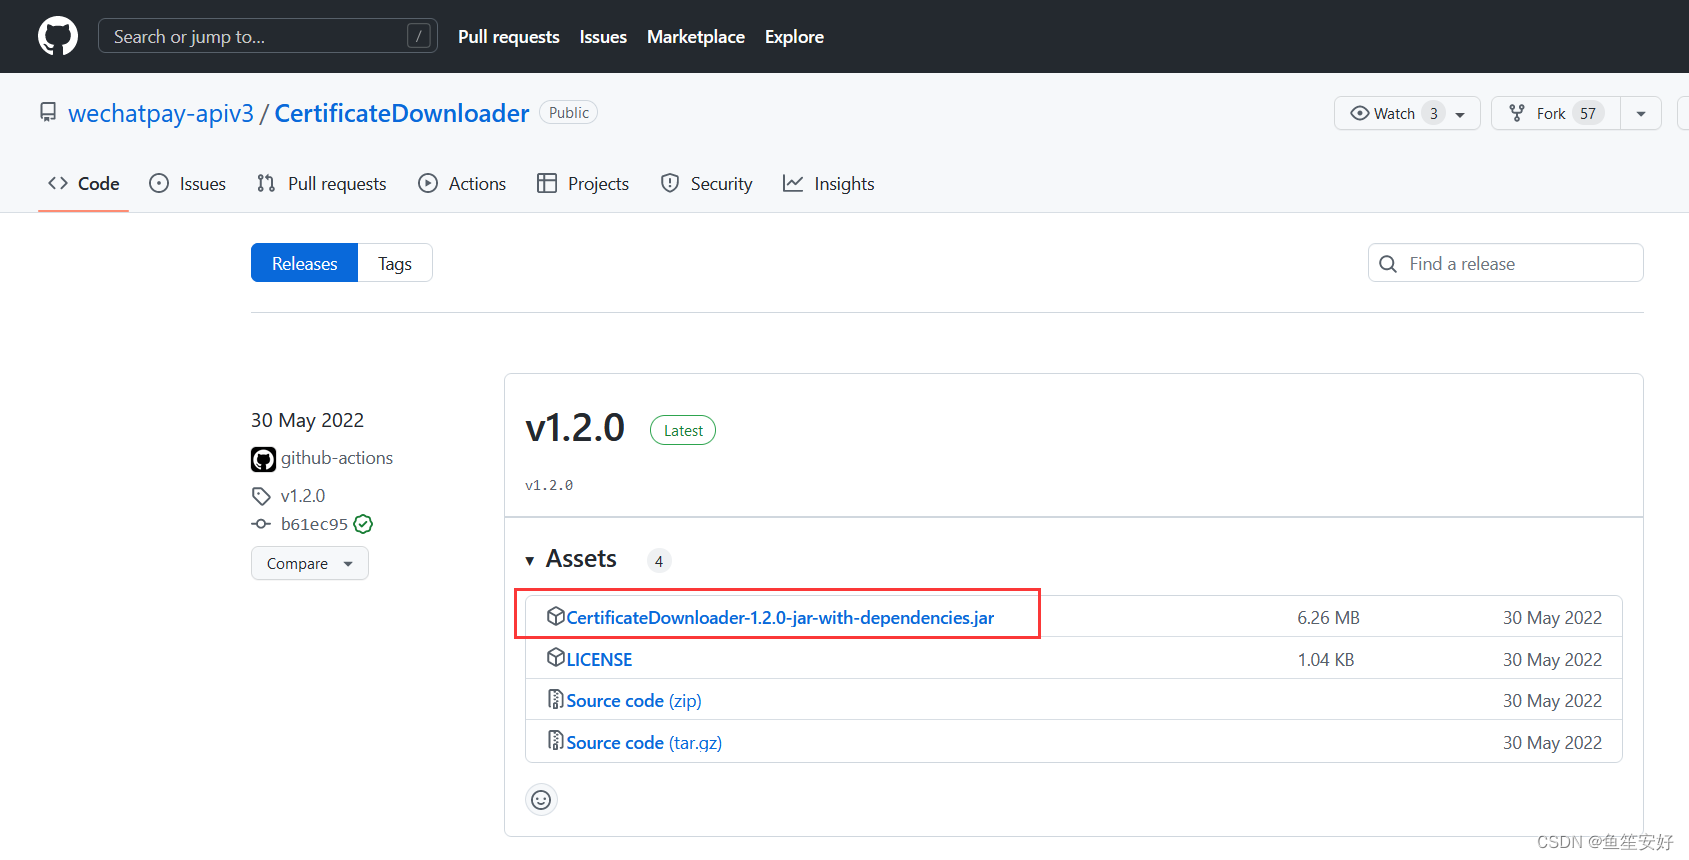Open Explore in the top navigation

point(794,36)
